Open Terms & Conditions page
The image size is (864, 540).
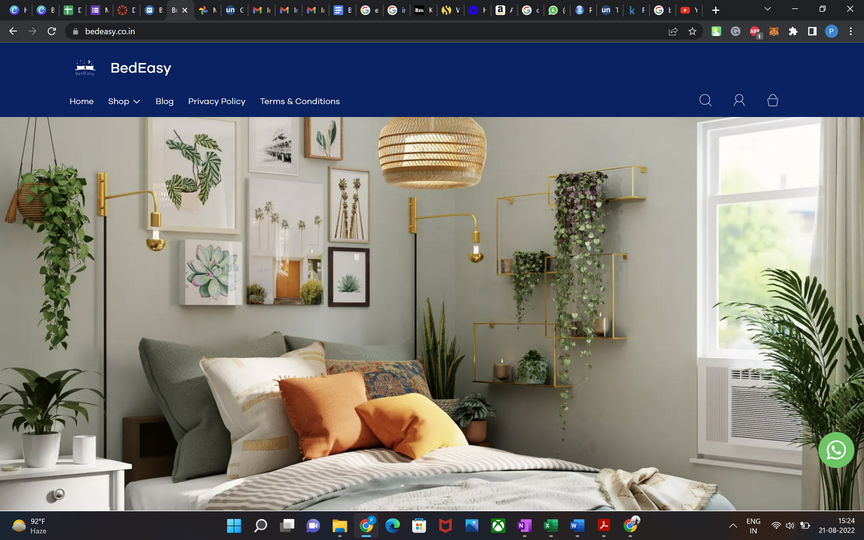click(300, 101)
